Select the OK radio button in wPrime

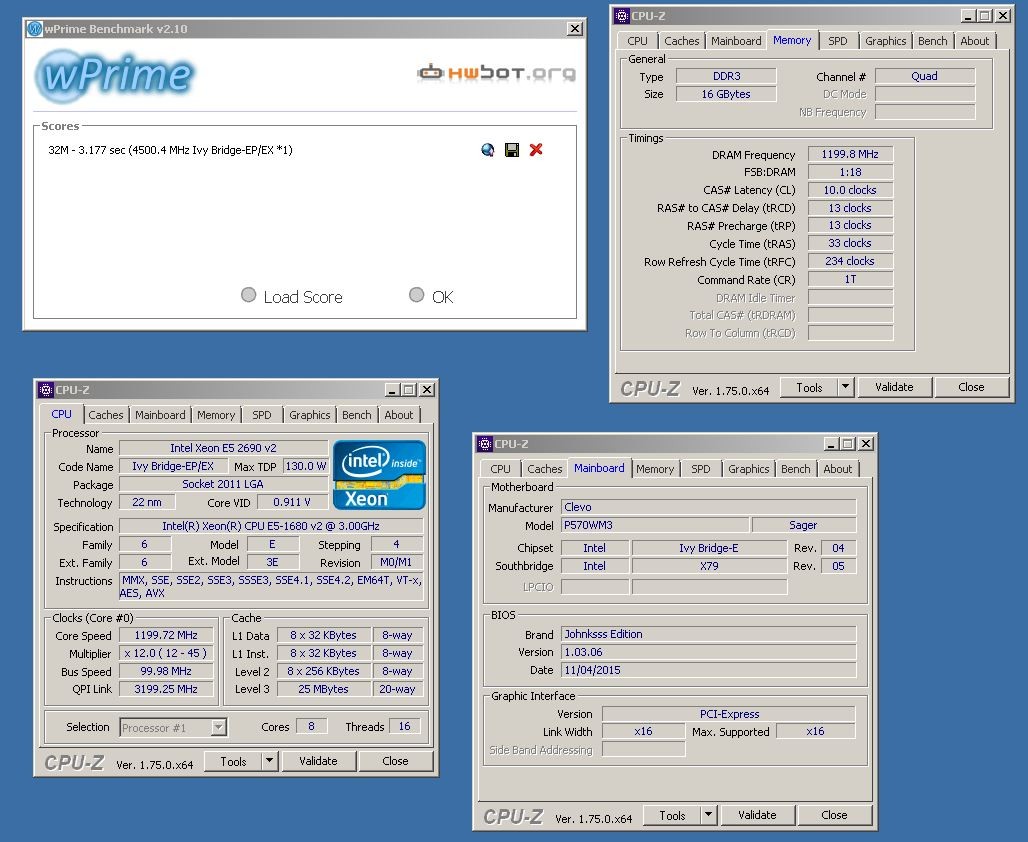pos(416,295)
